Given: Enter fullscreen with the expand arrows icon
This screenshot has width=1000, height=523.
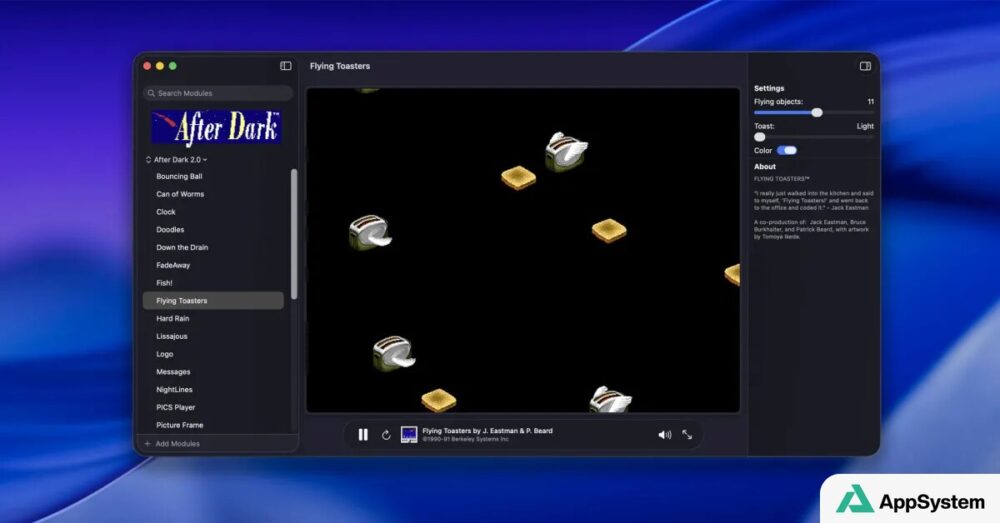Looking at the screenshot, I should pos(687,434).
